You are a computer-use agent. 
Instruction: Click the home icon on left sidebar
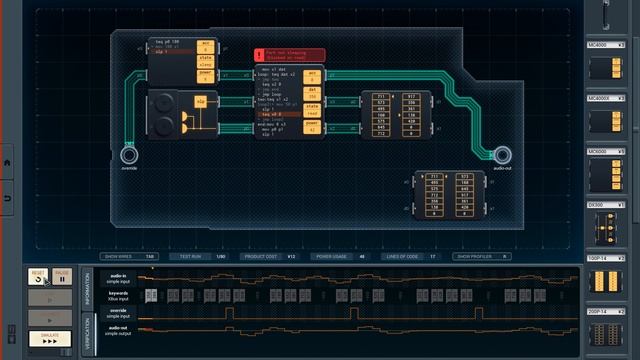7,162
